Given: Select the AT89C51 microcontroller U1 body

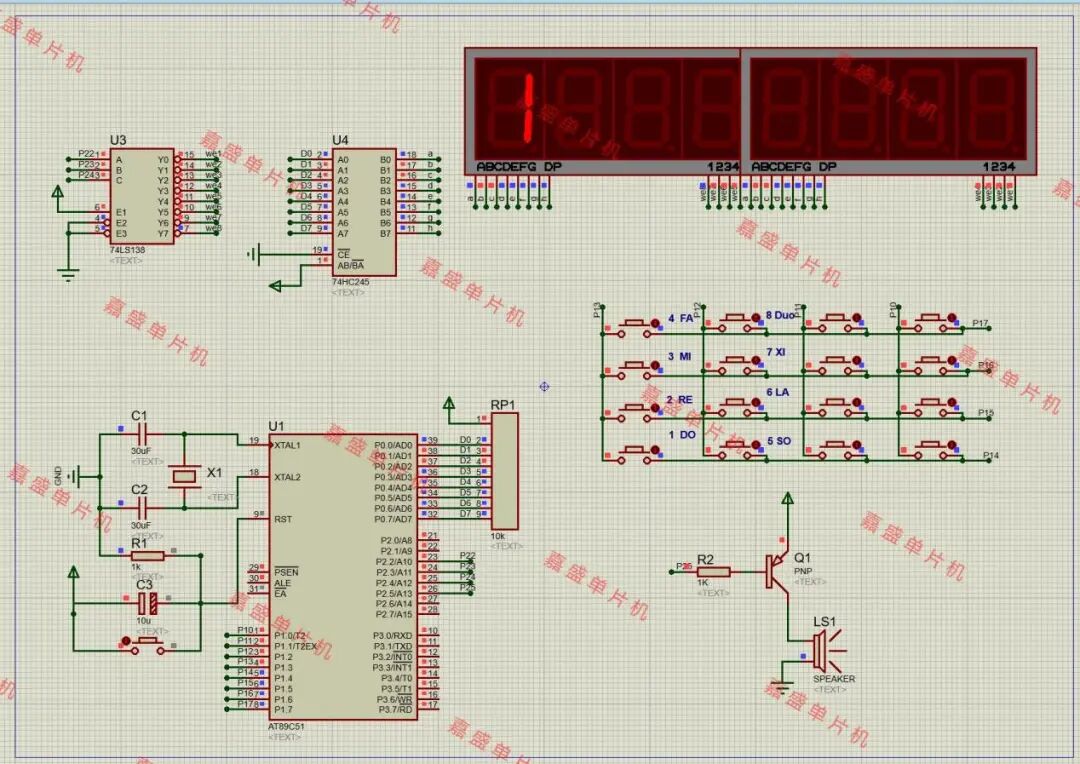Looking at the screenshot, I should click(343, 577).
